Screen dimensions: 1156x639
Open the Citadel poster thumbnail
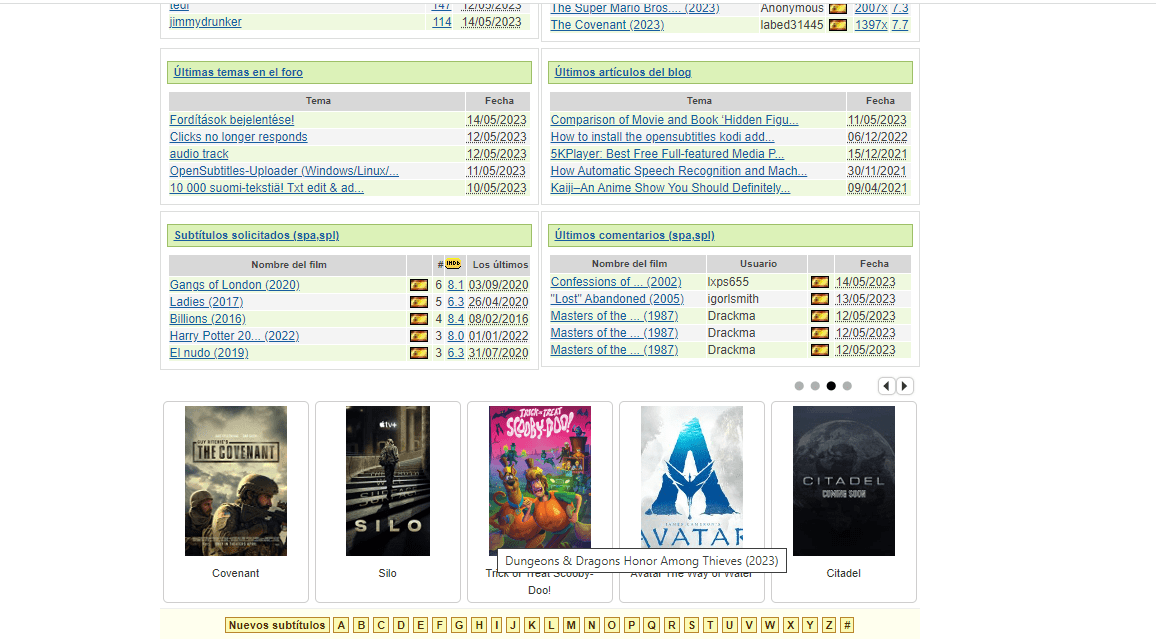click(x=843, y=481)
